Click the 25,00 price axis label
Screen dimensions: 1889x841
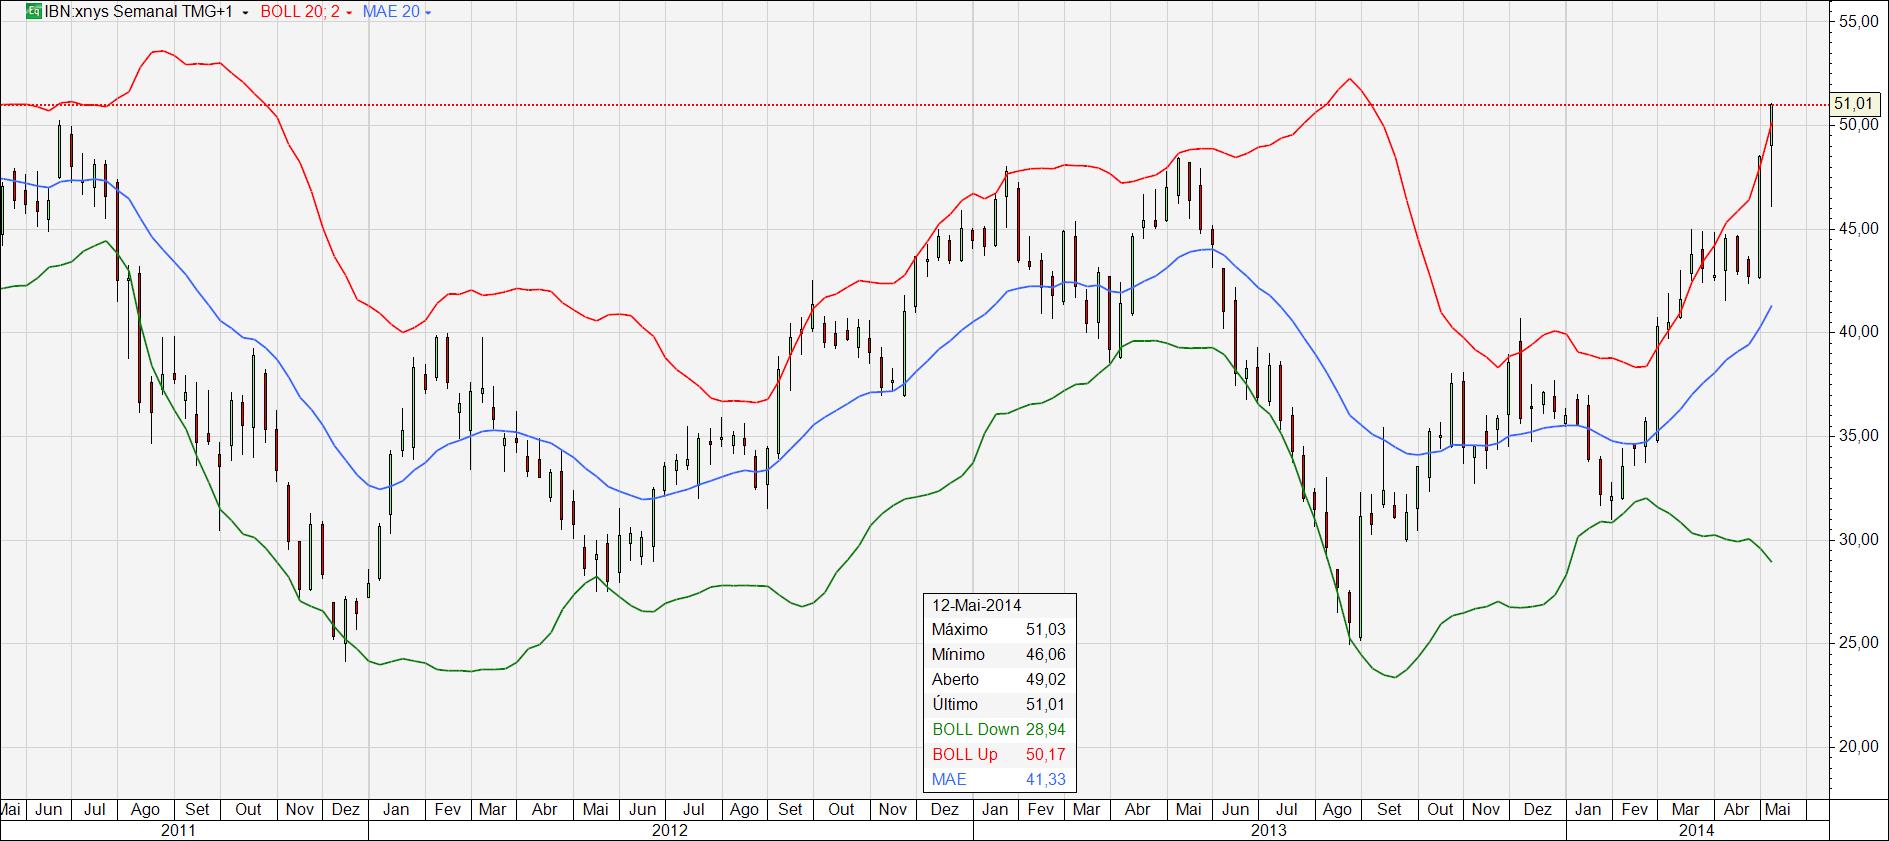(x=1858, y=643)
